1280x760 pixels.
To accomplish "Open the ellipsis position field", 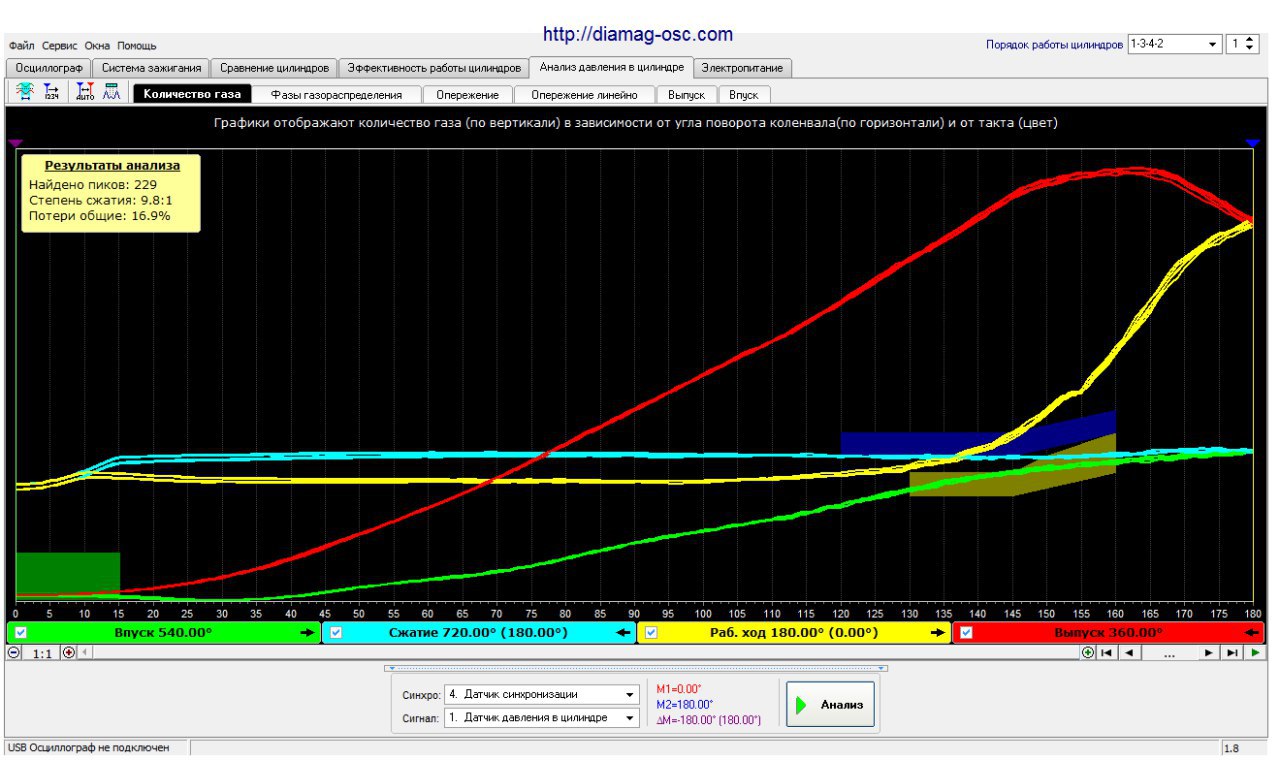I will pos(1169,652).
